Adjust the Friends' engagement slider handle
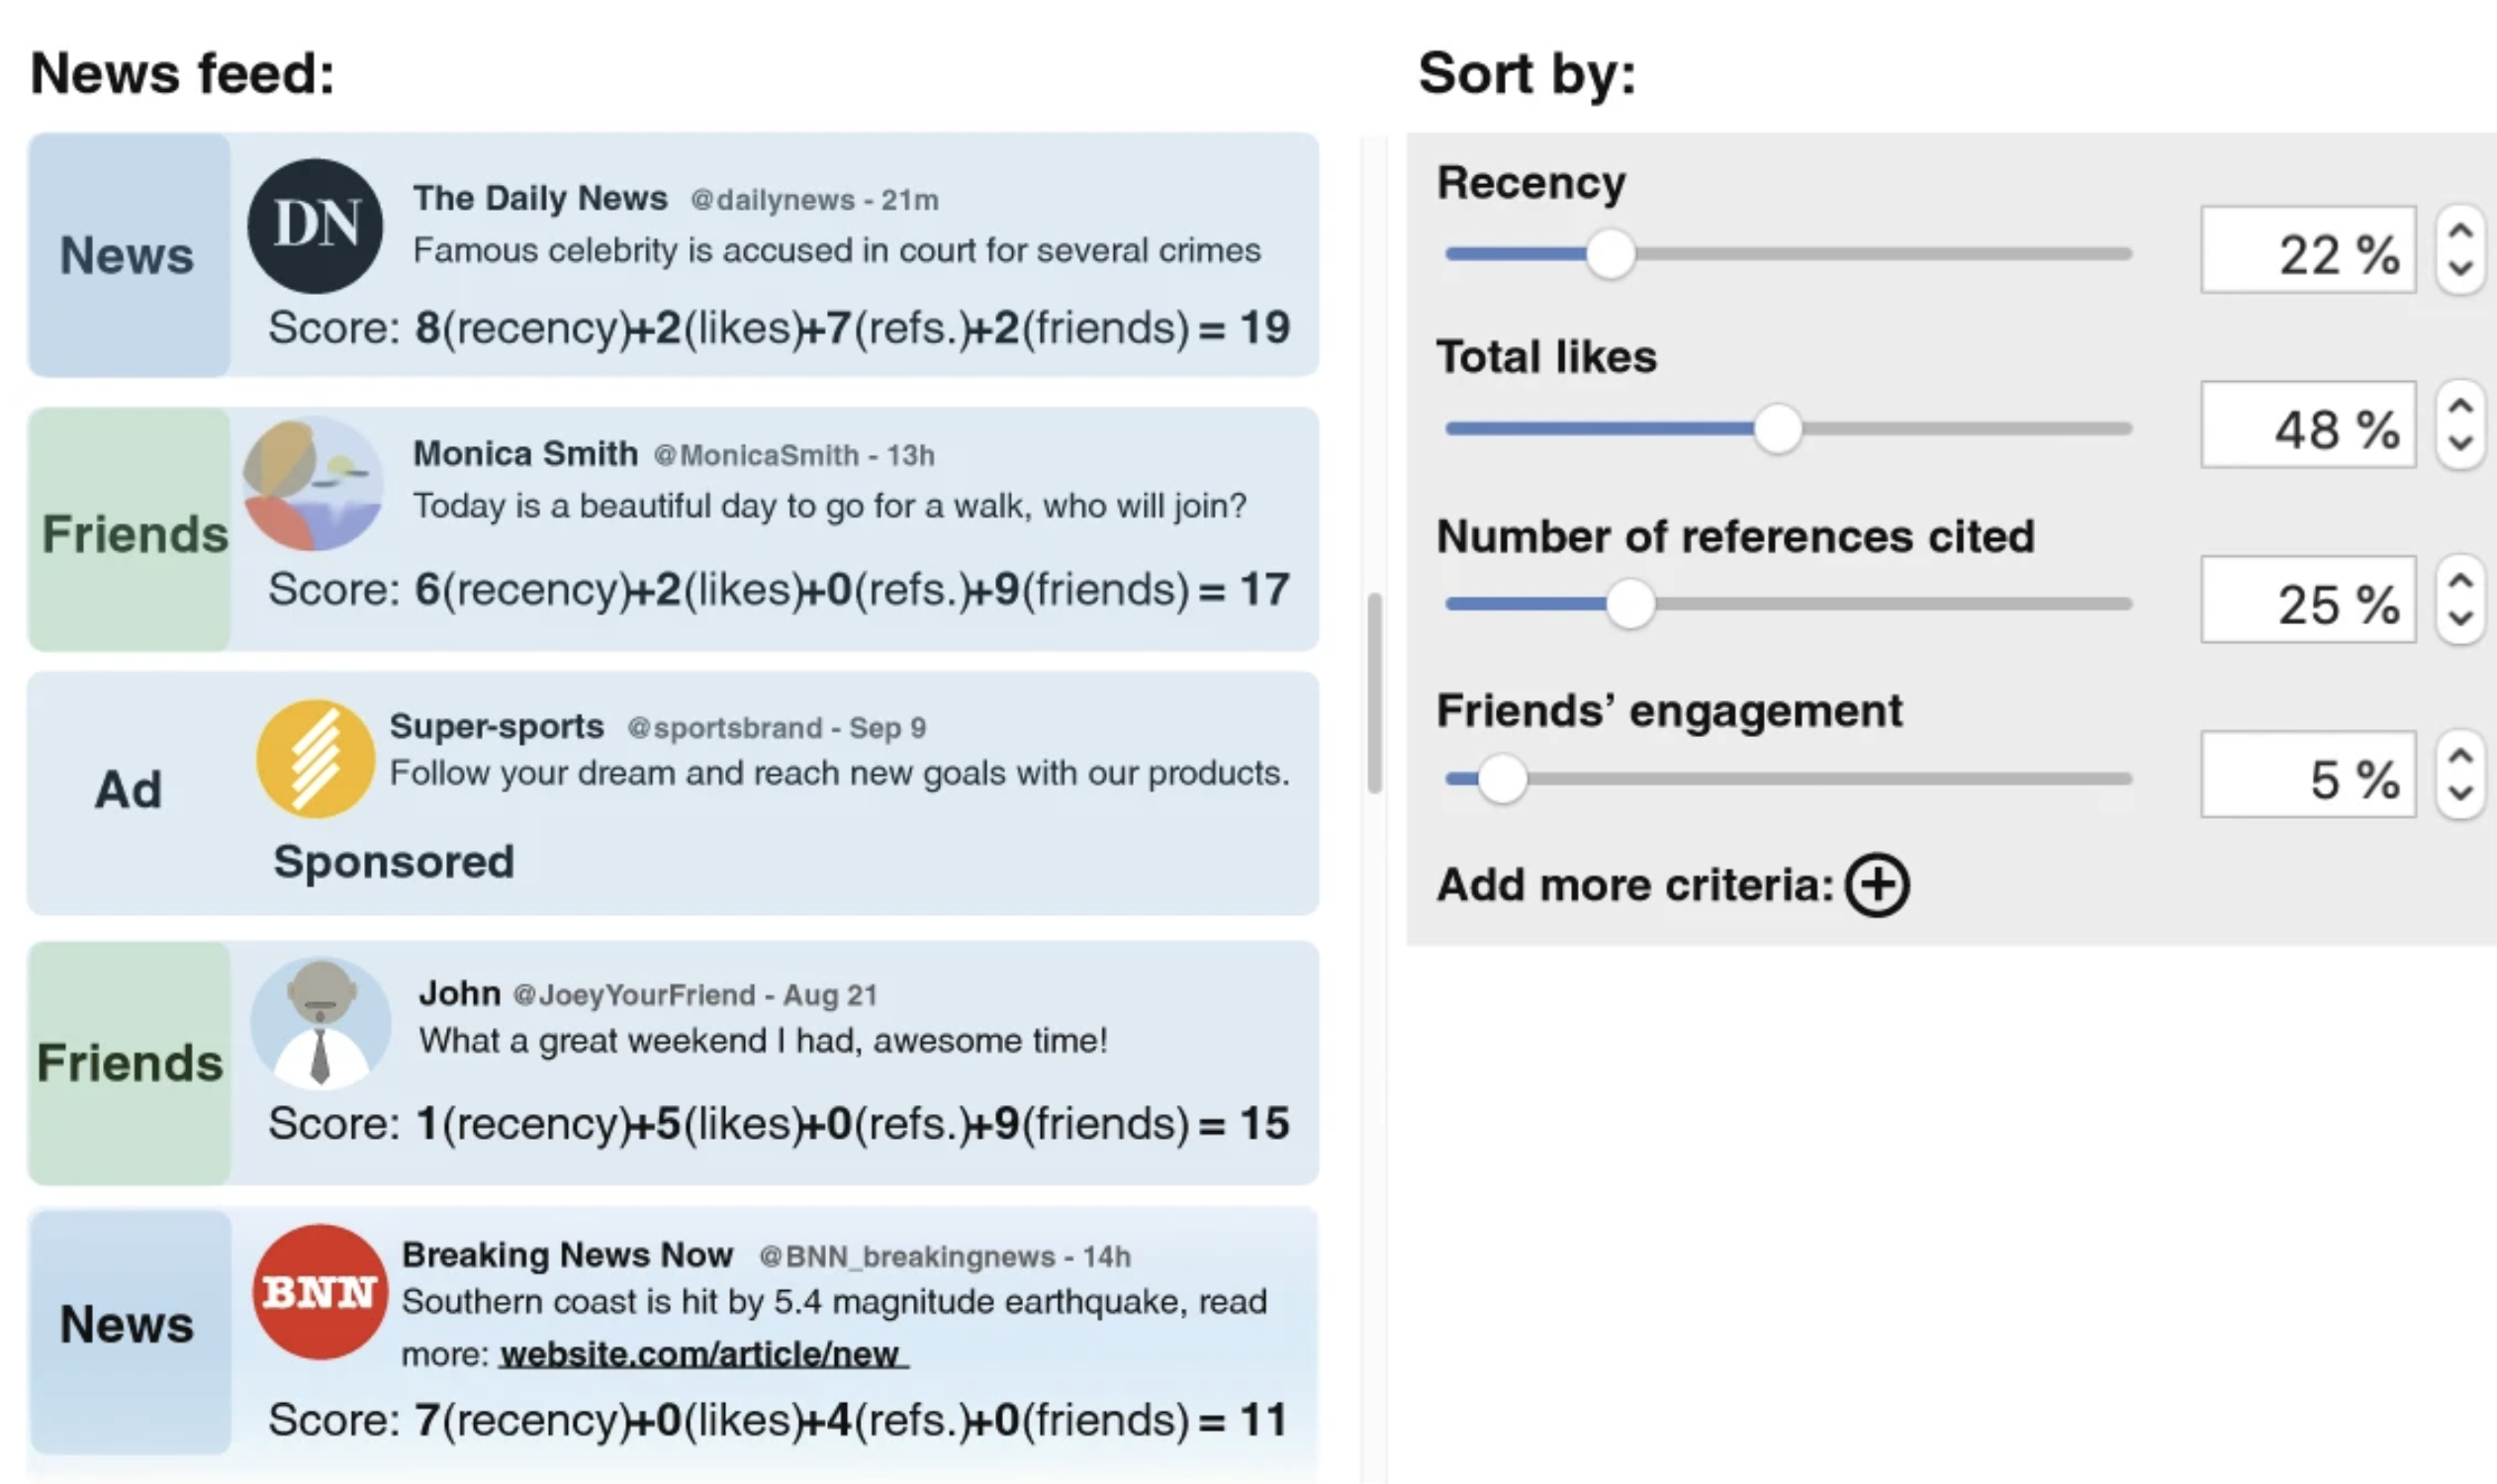This screenshot has height=1484, width=2497. pyautogui.click(x=1504, y=777)
